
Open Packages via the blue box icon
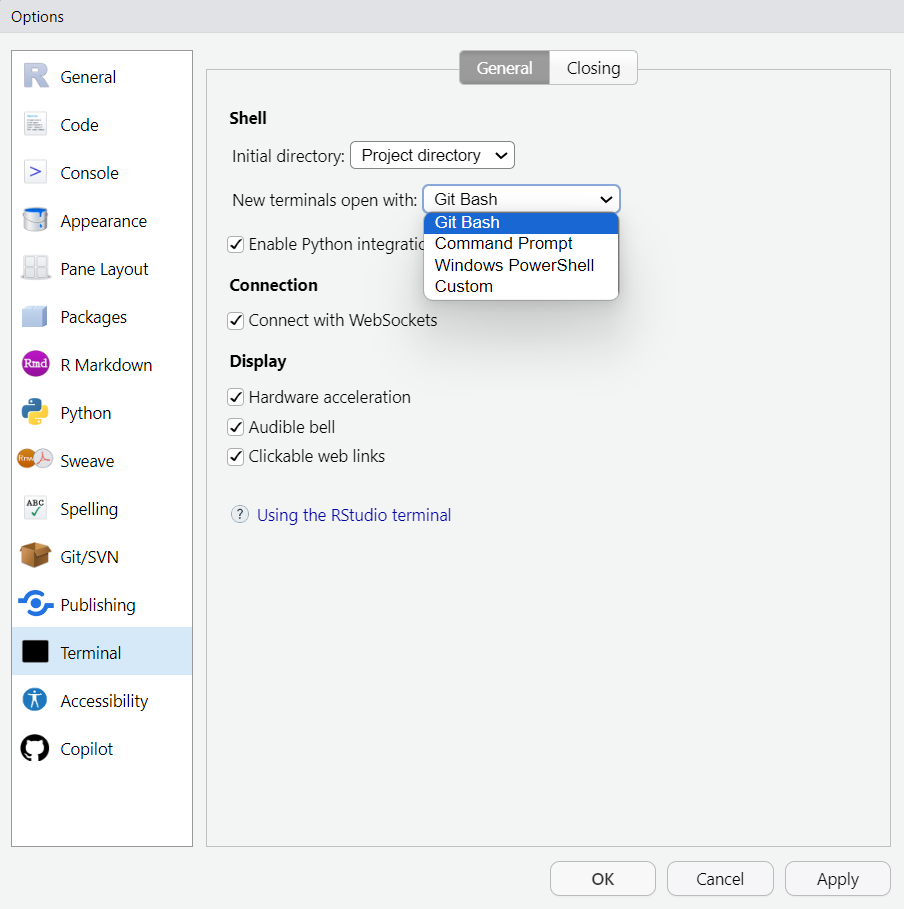click(x=35, y=317)
